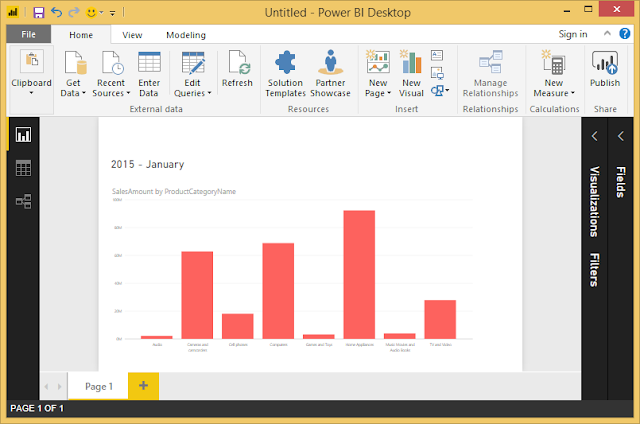640x424 pixels.
Task: Click the Clipboard paste icon
Action: pos(32,61)
